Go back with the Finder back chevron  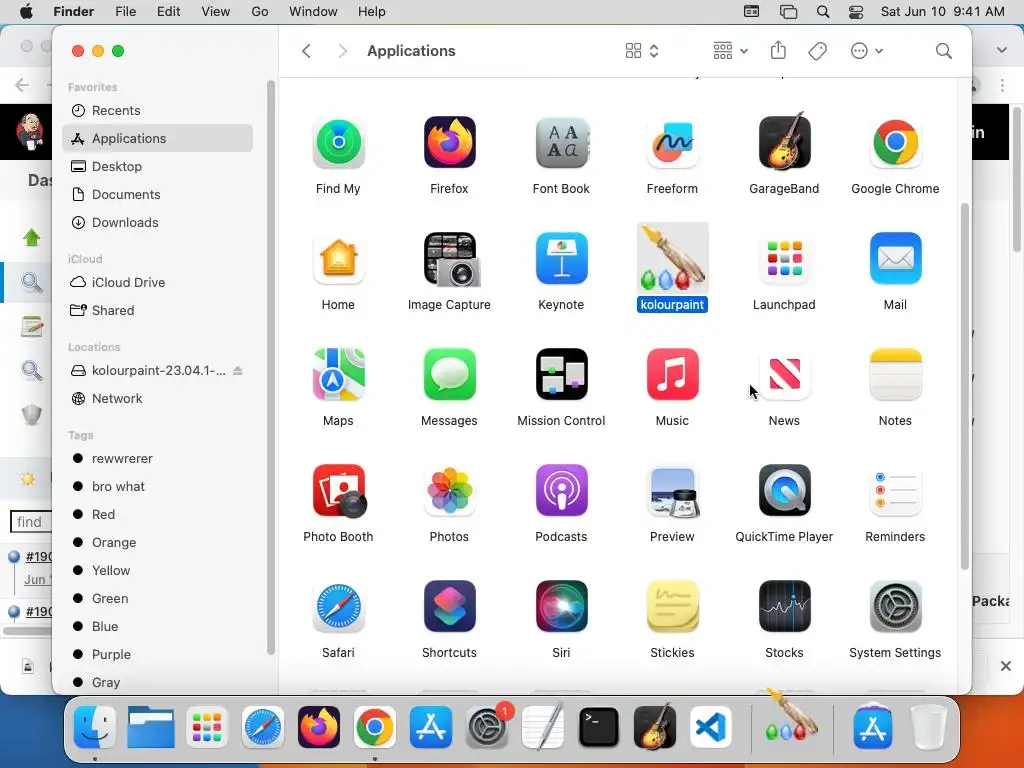tap(306, 51)
